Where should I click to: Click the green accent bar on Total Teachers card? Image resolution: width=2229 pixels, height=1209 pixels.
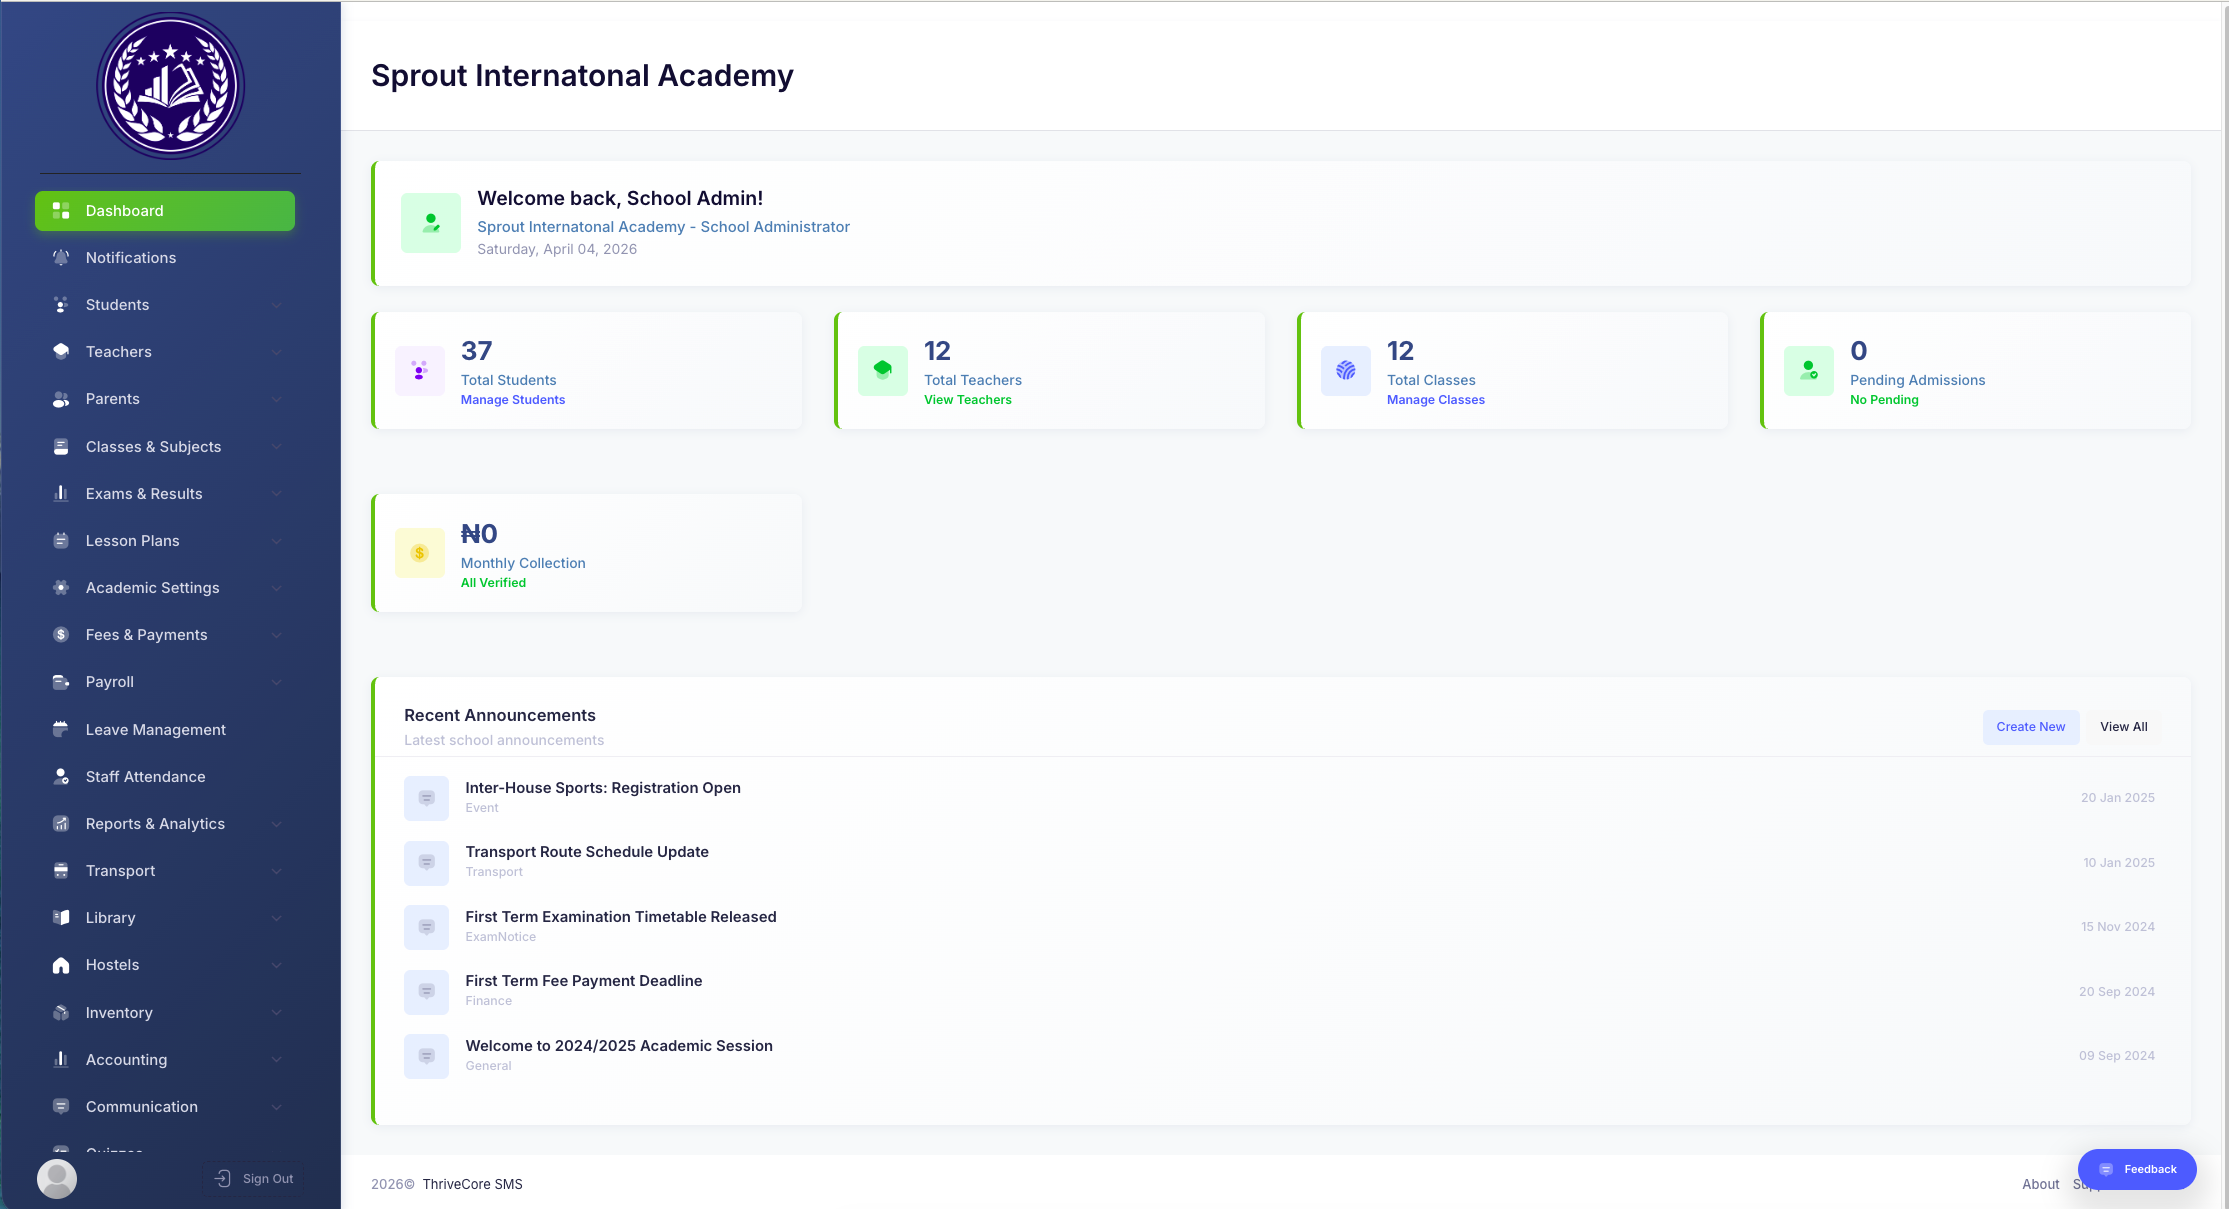[837, 370]
